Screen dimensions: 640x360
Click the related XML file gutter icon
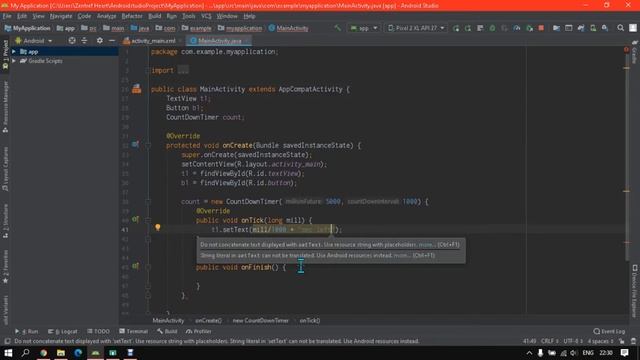136,89
